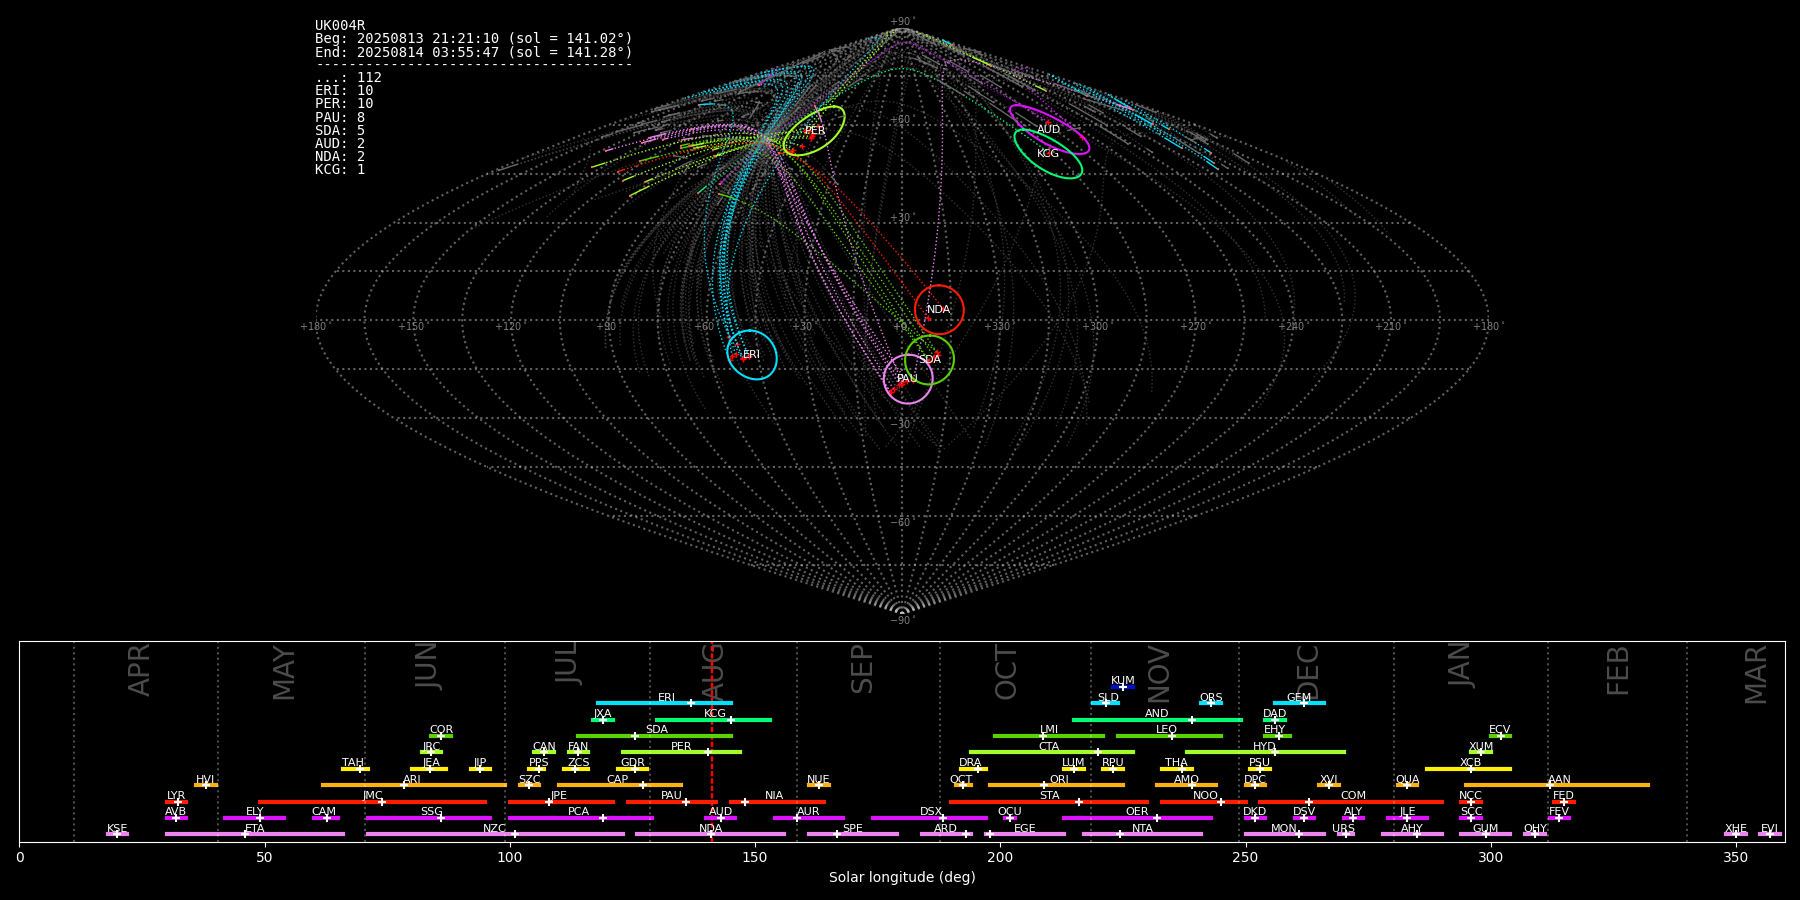
Task: Click the DEC month label in timeline
Action: (1307, 672)
